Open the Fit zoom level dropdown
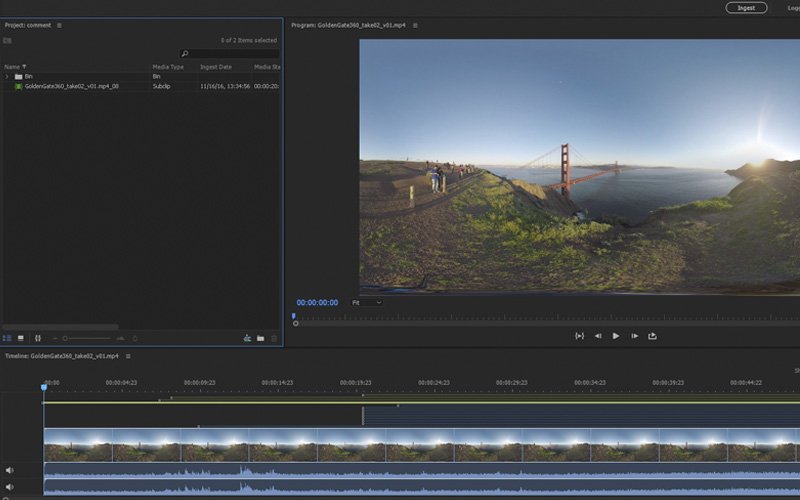Screen dimensions: 800x500 tap(369, 302)
